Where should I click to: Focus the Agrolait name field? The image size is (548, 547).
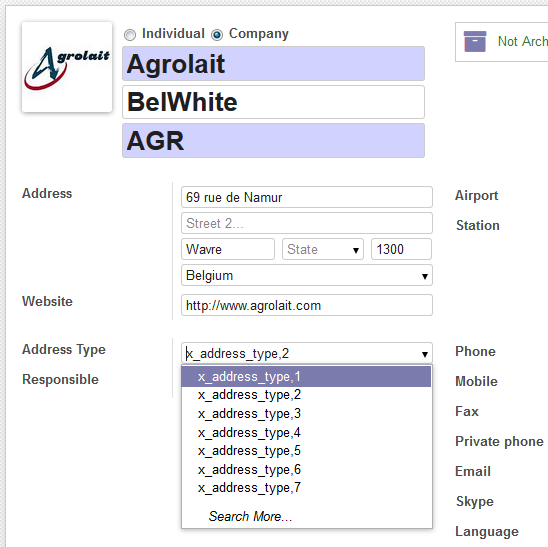point(273,64)
